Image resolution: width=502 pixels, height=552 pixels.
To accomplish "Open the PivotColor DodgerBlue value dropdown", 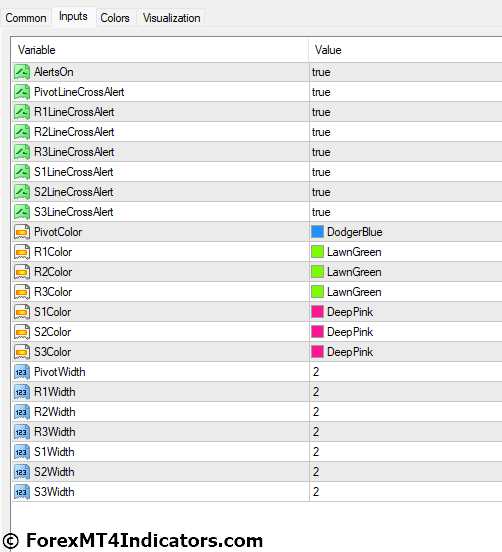I will [406, 232].
